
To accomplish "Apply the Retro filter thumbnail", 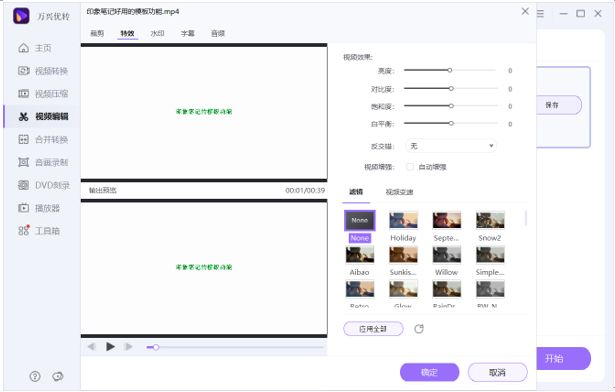I will click(x=360, y=289).
